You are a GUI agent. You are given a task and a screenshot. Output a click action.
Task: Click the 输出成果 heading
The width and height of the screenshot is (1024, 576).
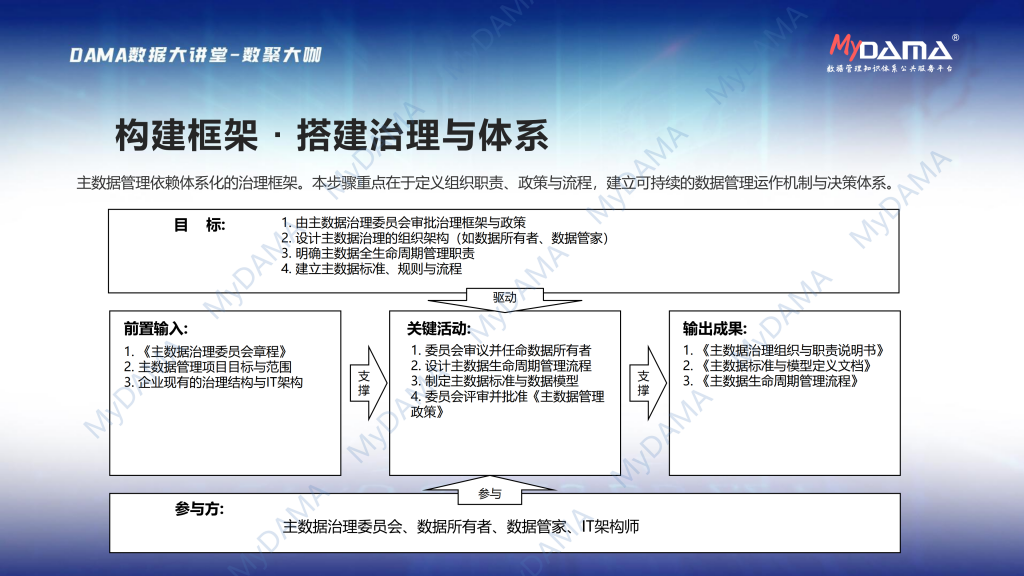click(714, 328)
